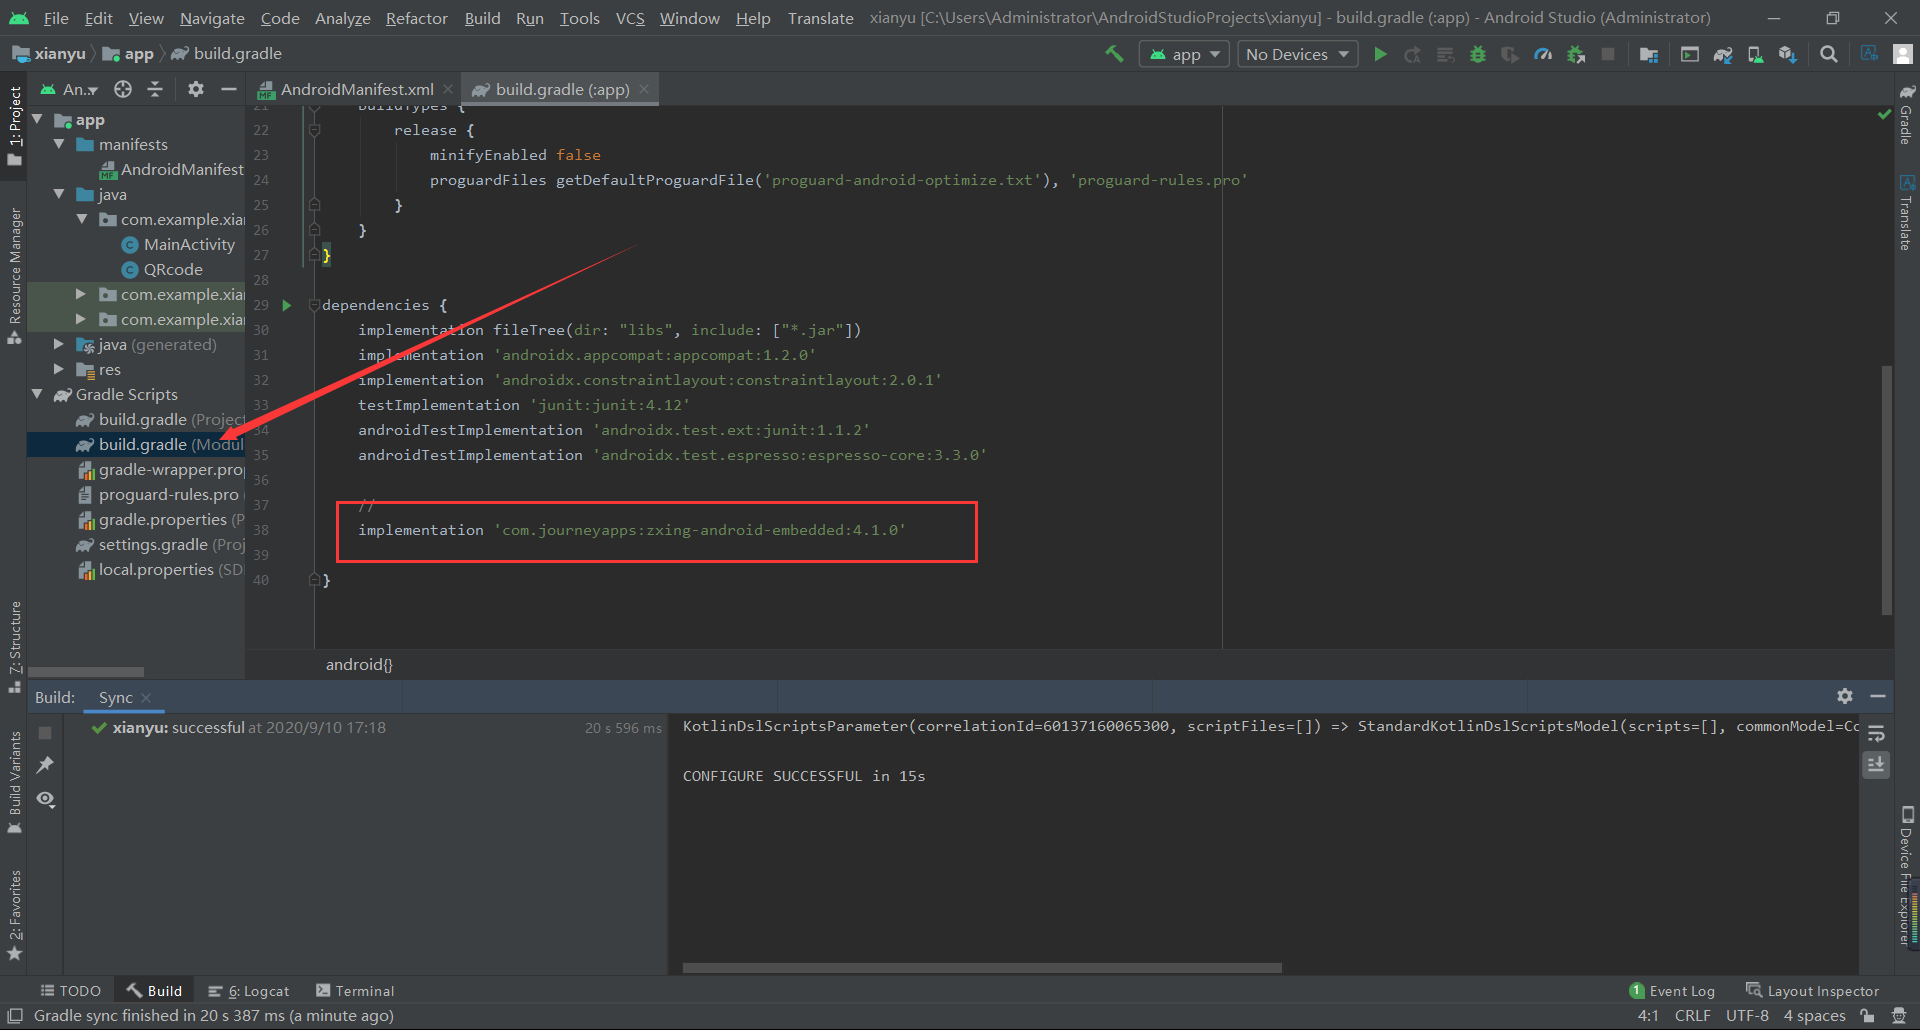The height and width of the screenshot is (1030, 1920).
Task: Click the user account avatar icon
Action: pyautogui.click(x=1903, y=54)
